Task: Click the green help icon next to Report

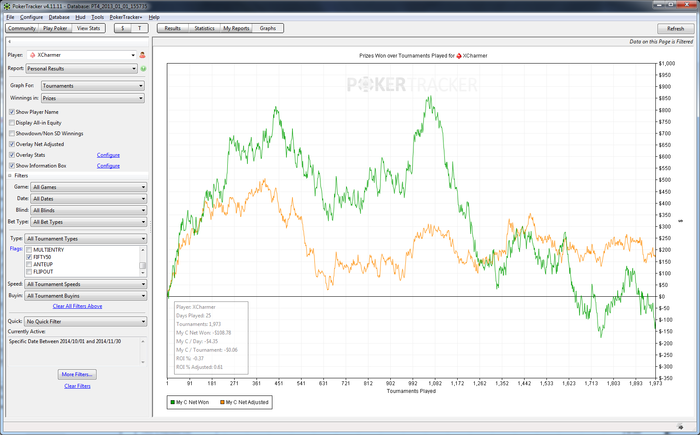Action: click(x=143, y=69)
